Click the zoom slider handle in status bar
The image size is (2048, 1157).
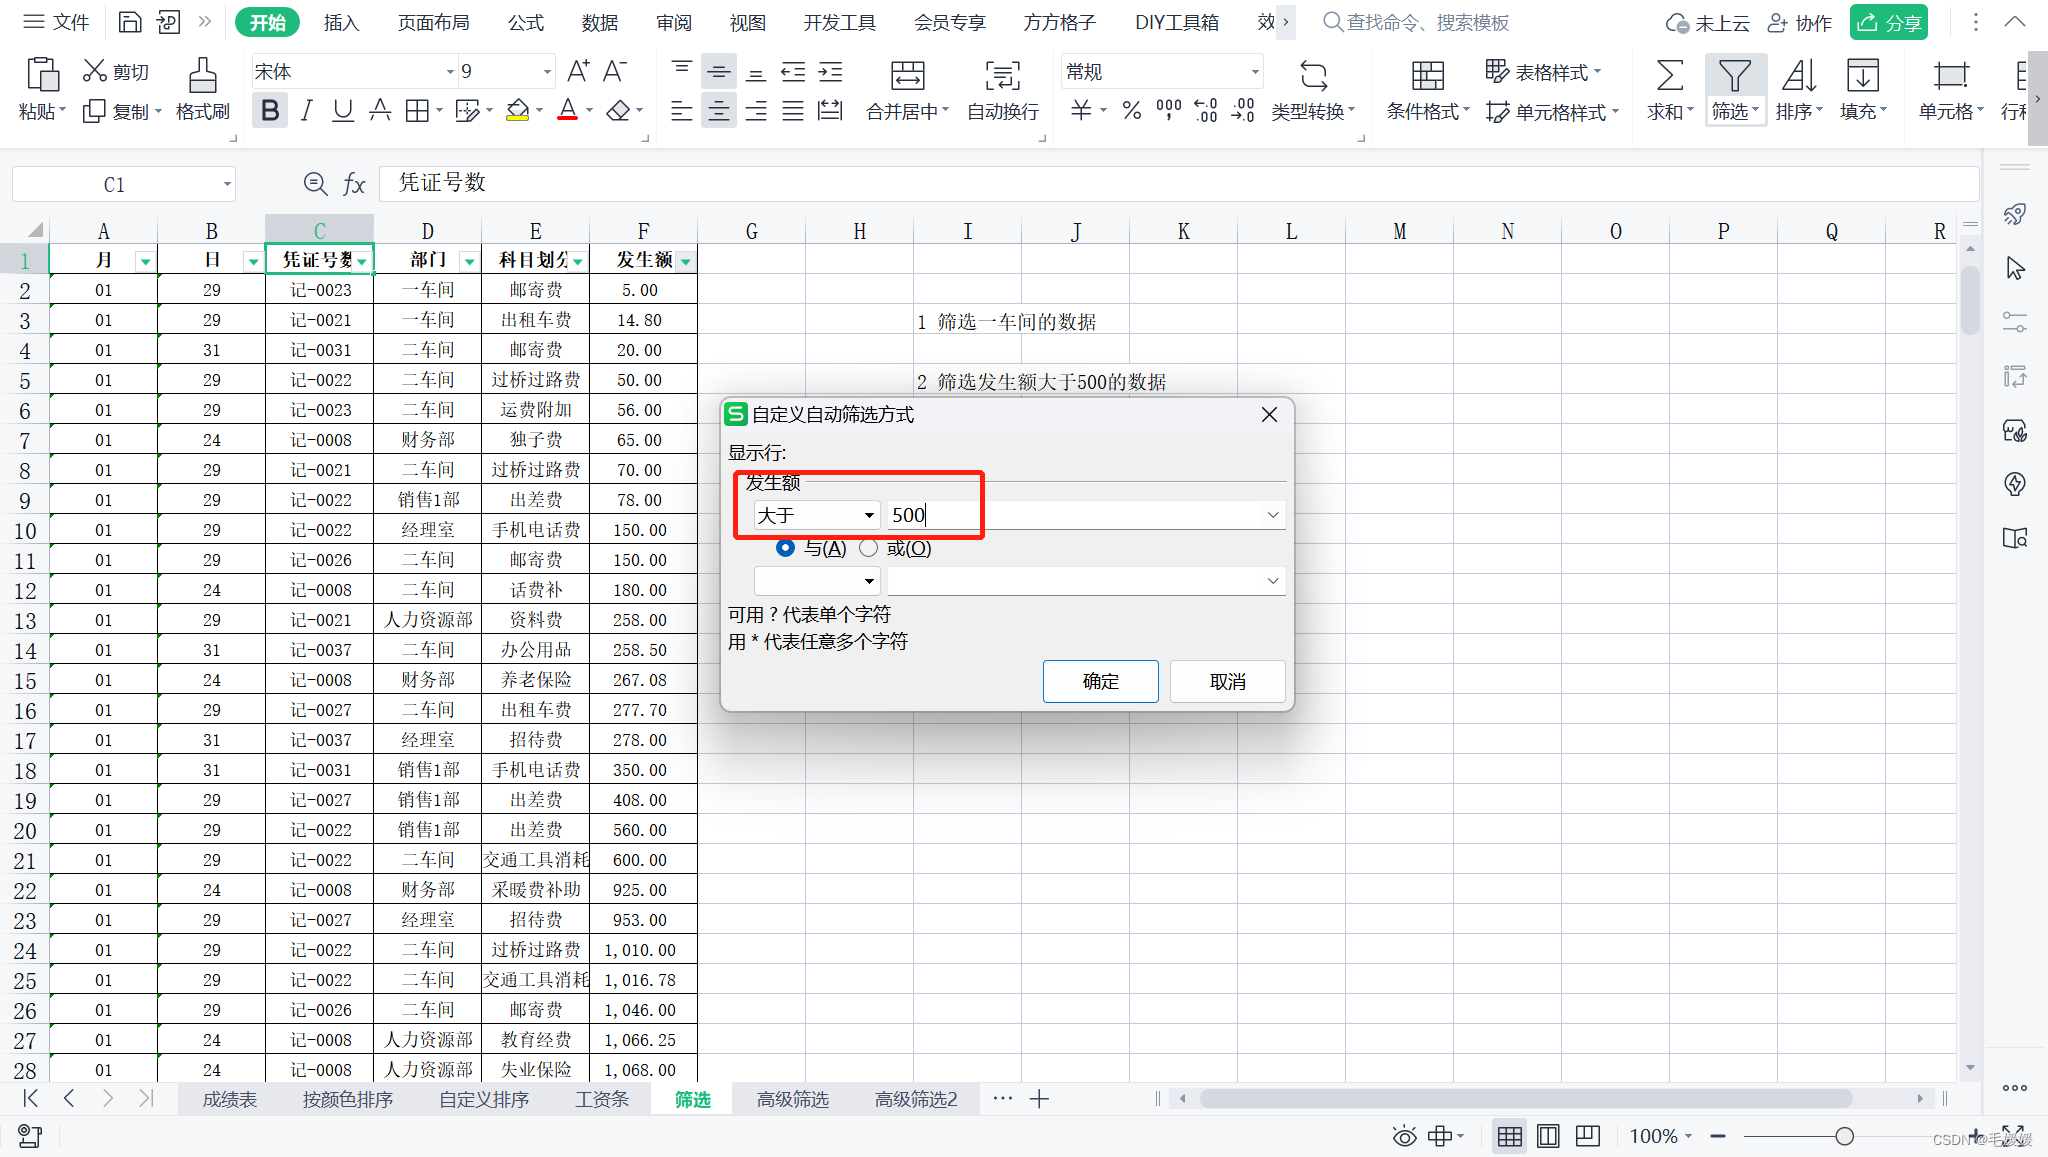click(x=1845, y=1136)
